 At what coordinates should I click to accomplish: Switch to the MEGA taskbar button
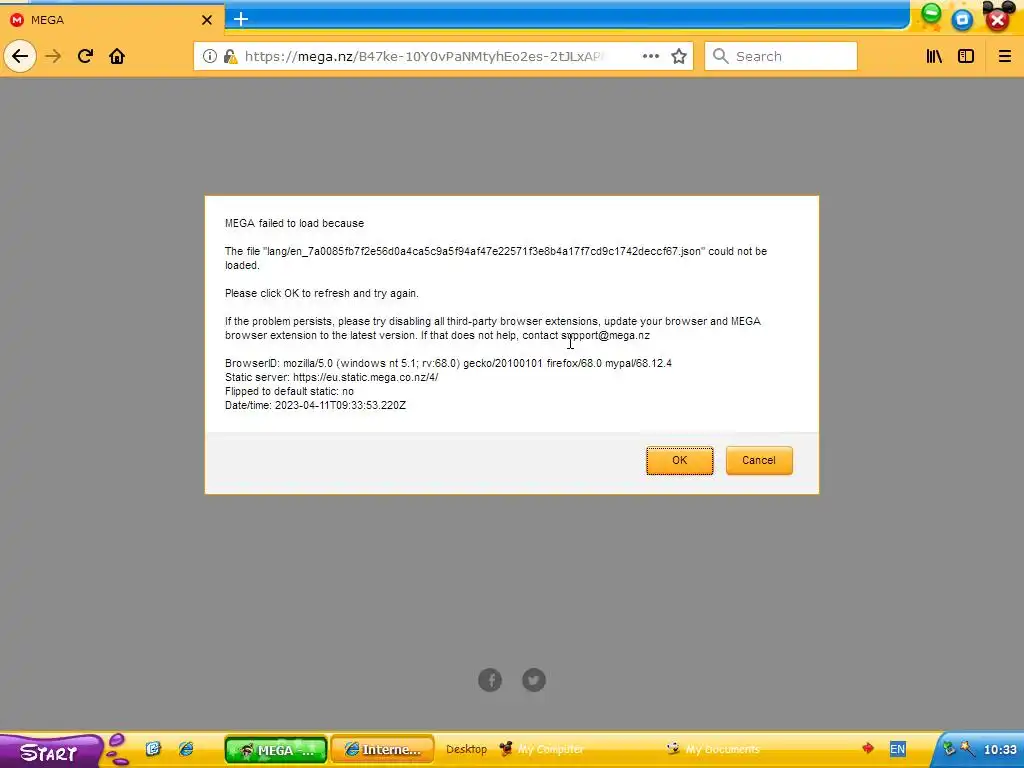coord(276,750)
